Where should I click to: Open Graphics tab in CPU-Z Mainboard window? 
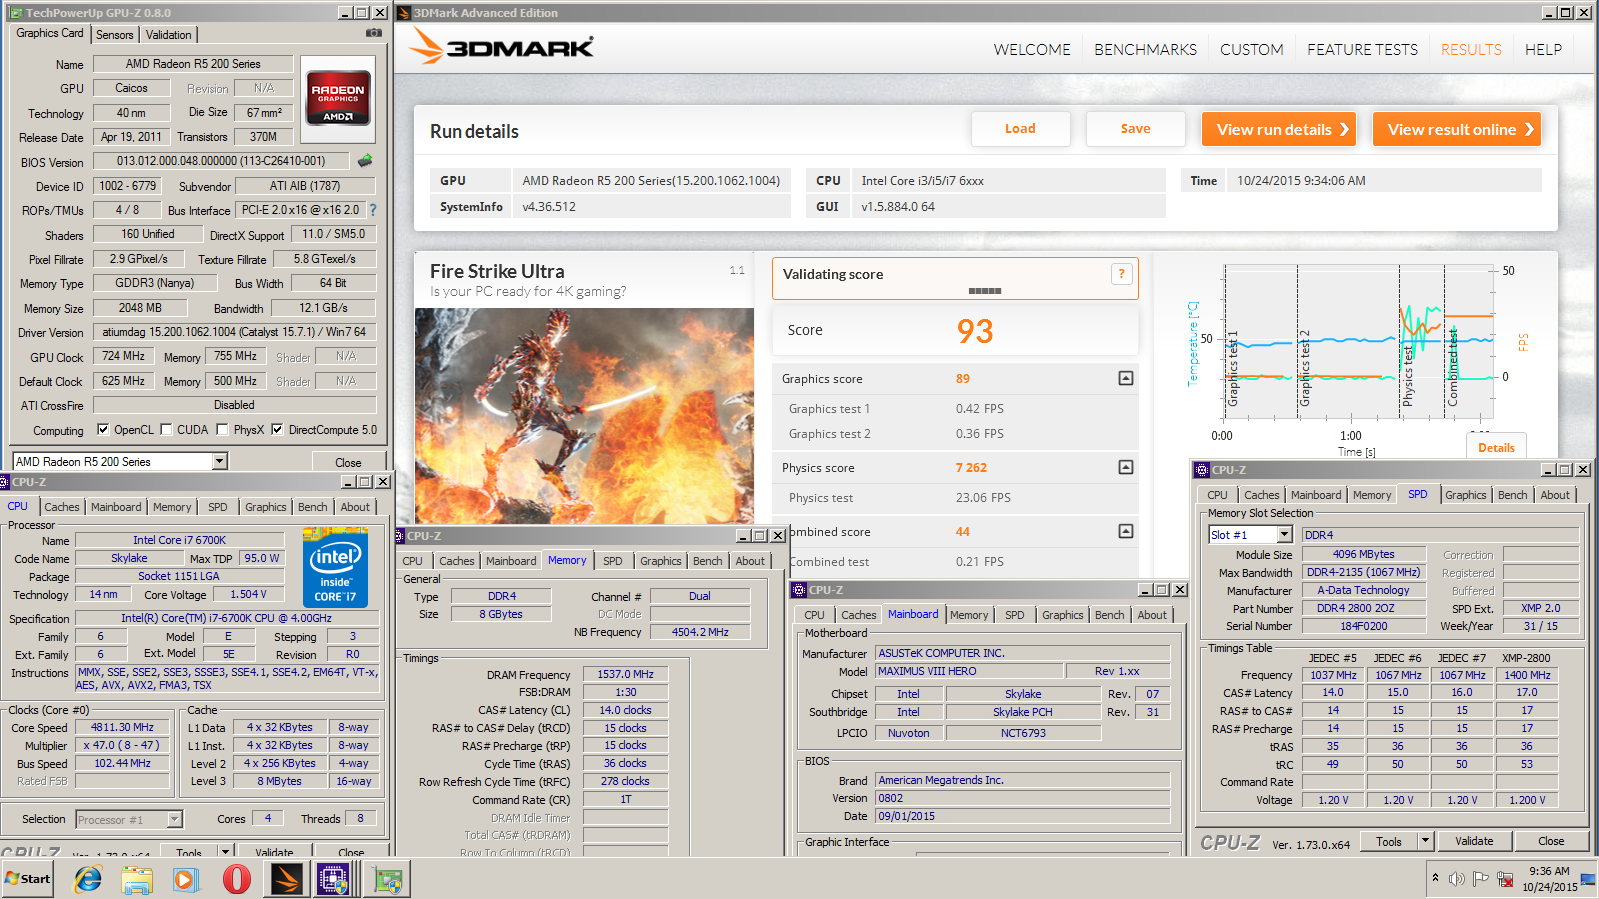[x=1062, y=615]
